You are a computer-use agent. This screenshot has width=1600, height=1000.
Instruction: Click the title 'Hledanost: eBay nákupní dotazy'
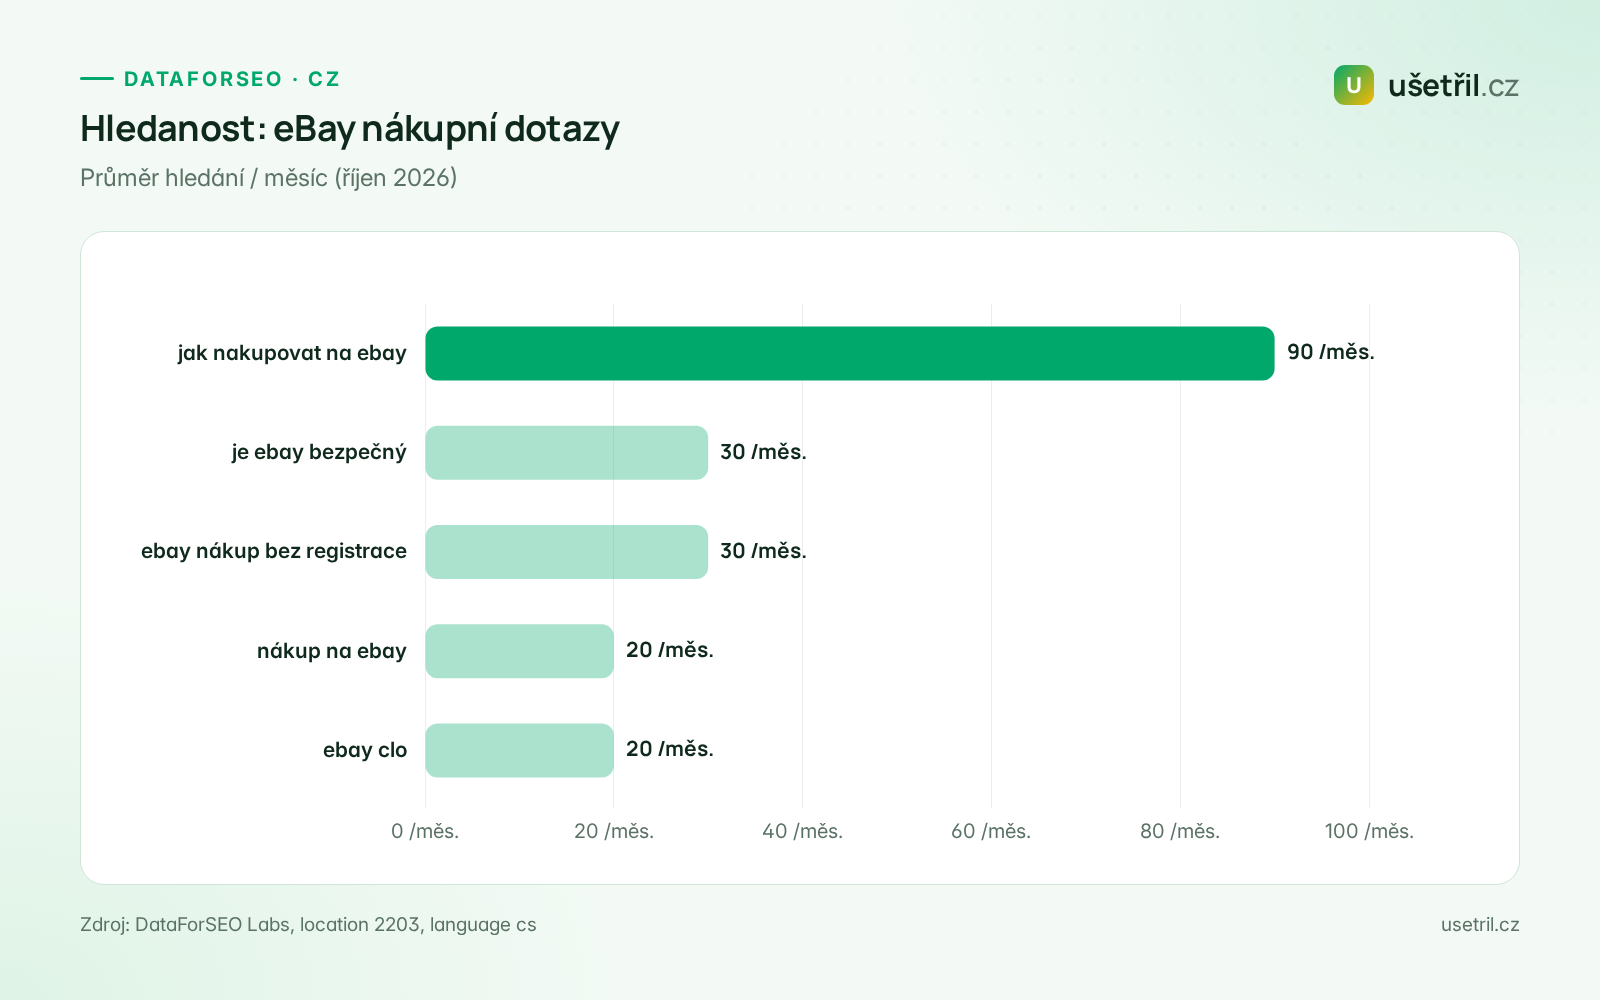350,129
